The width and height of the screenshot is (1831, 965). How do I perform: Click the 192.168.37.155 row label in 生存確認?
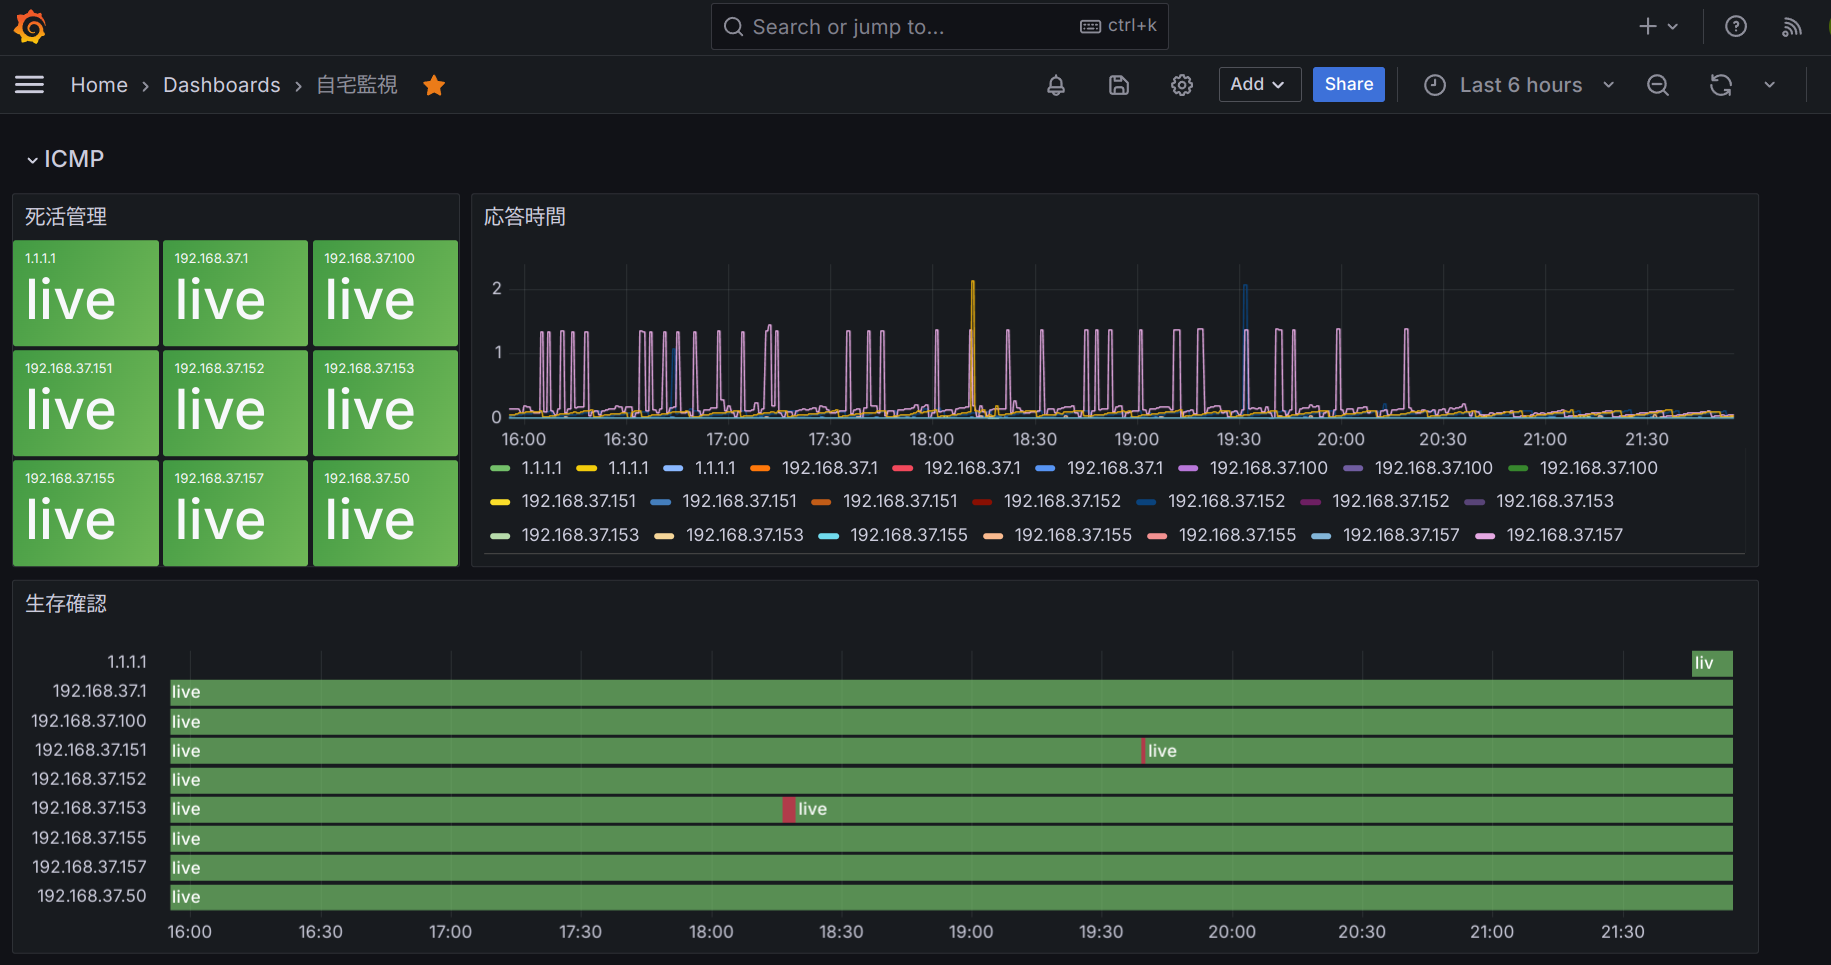click(x=89, y=838)
